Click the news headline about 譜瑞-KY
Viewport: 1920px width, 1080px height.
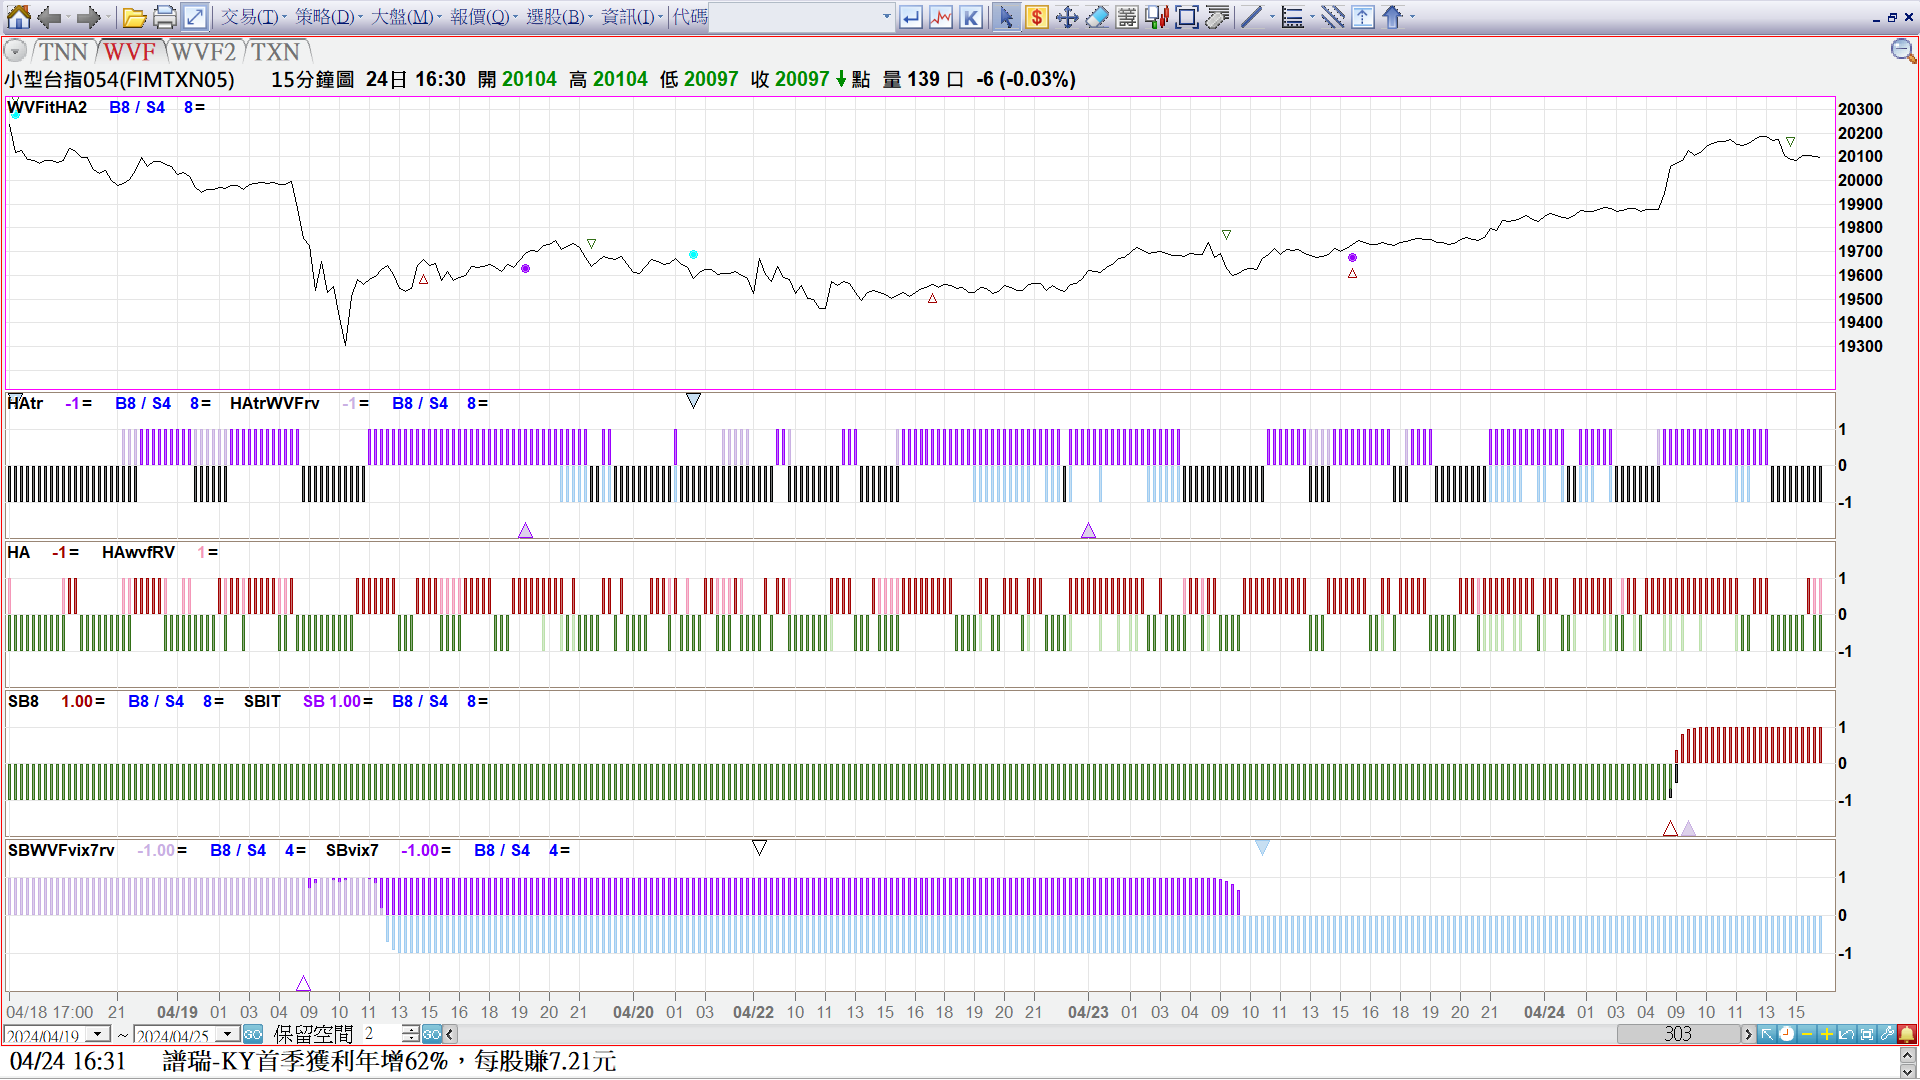click(390, 1061)
